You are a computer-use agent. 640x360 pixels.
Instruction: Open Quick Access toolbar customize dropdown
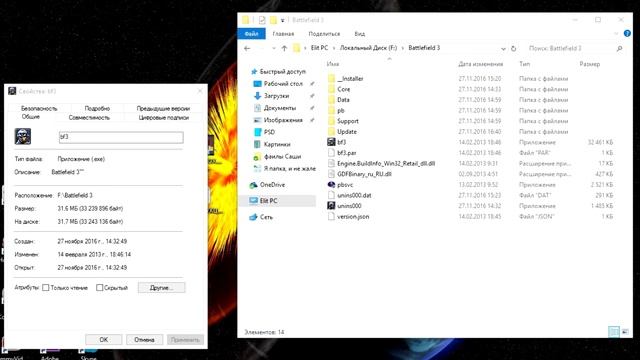(x=282, y=20)
